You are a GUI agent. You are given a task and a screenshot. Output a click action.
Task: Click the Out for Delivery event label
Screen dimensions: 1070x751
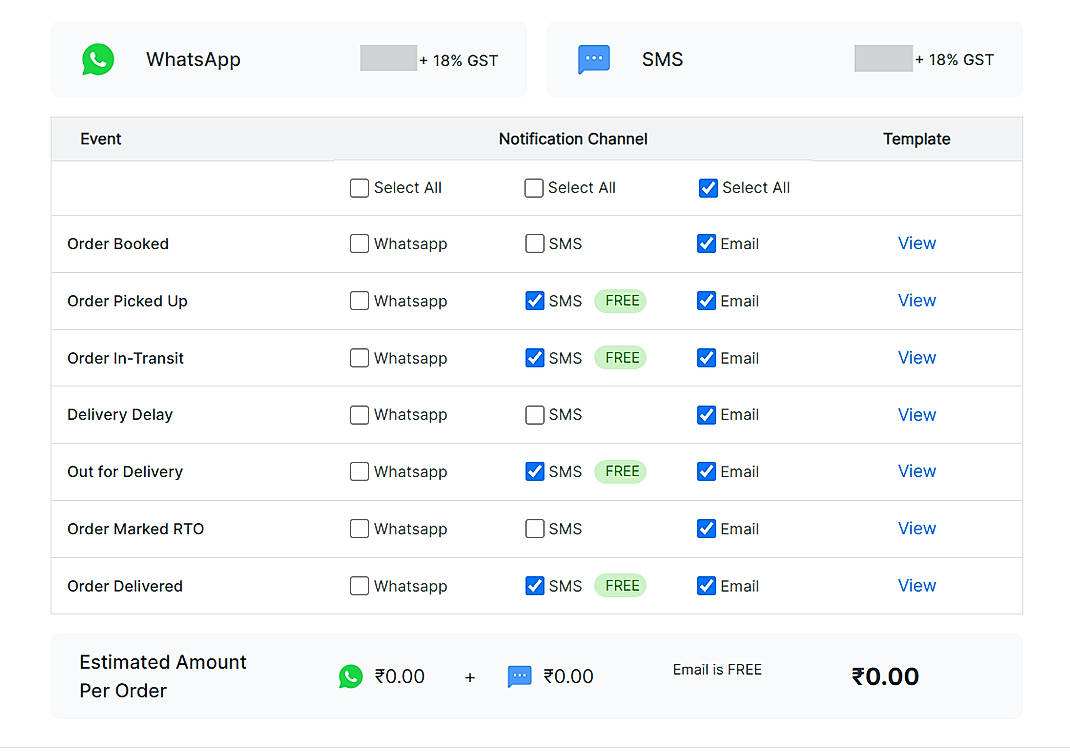click(x=125, y=472)
